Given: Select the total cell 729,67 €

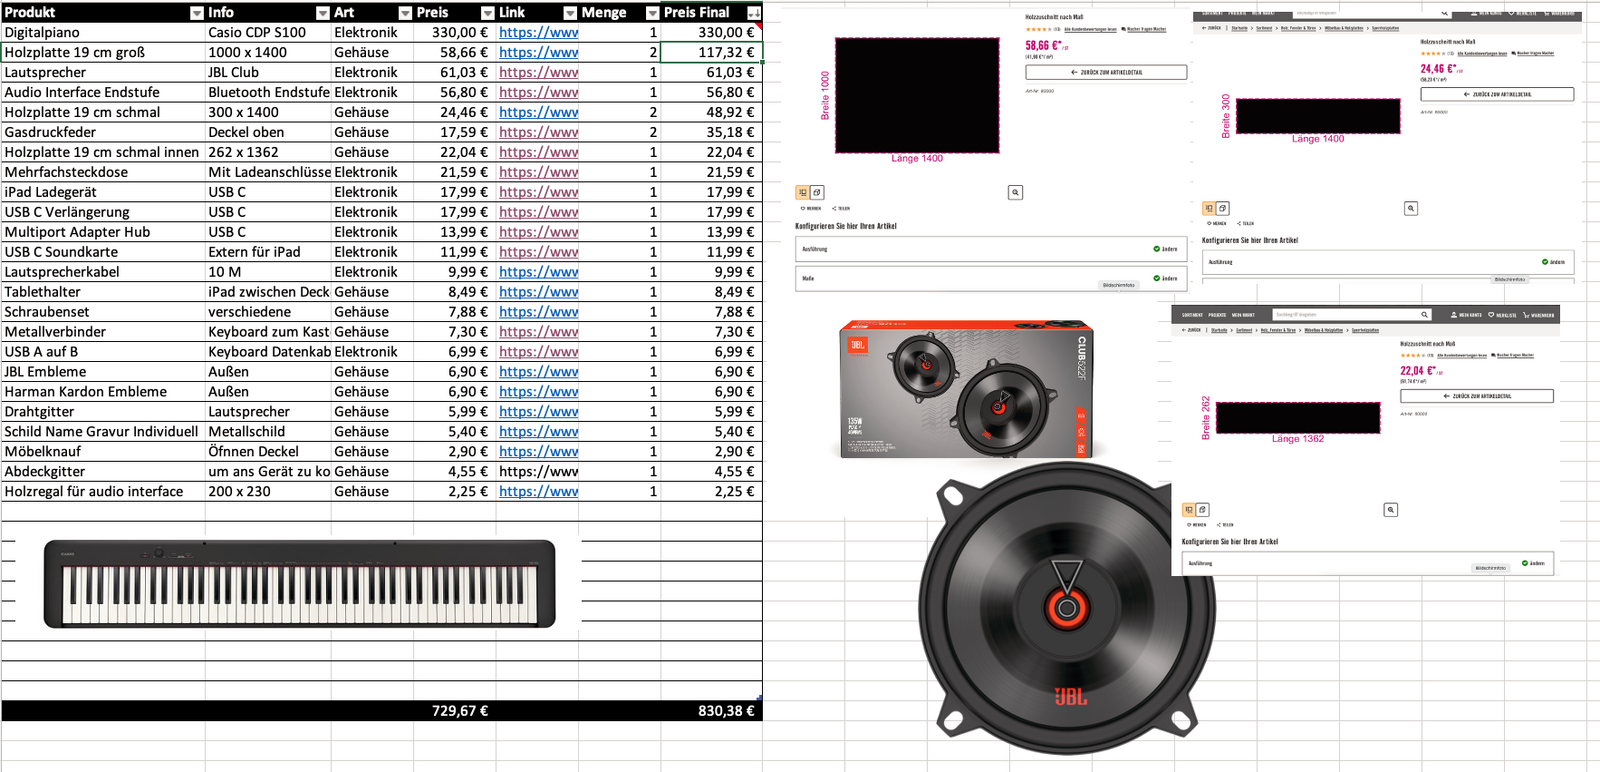Looking at the screenshot, I should (454, 711).
